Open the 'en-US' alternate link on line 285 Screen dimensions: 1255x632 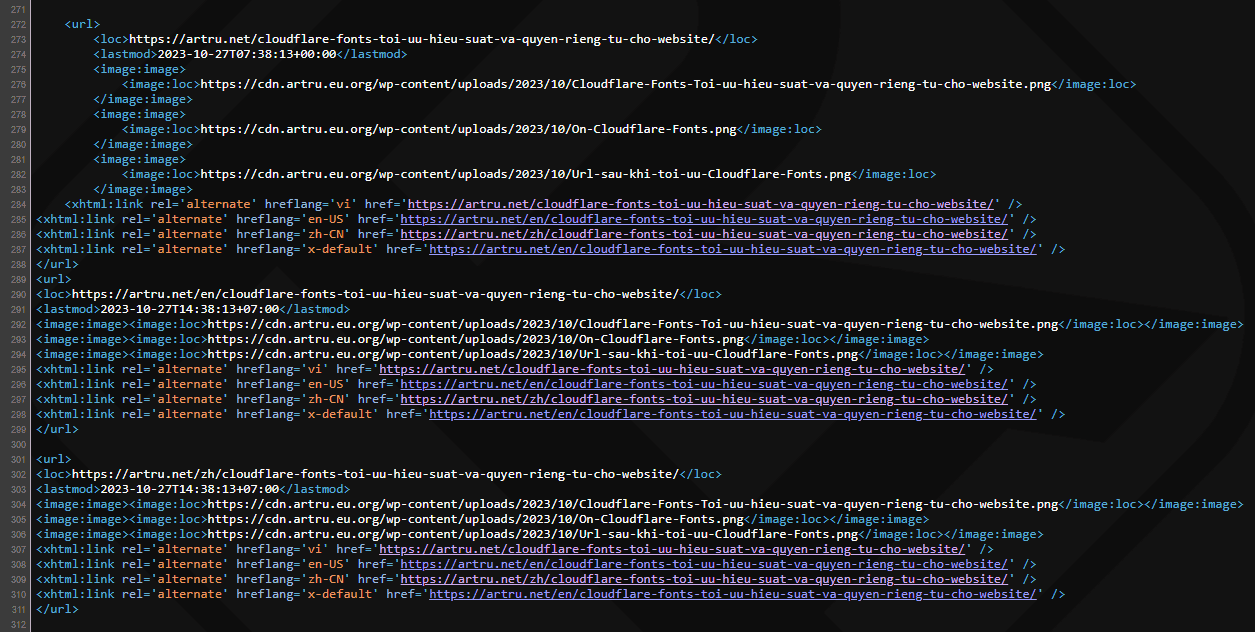point(703,219)
